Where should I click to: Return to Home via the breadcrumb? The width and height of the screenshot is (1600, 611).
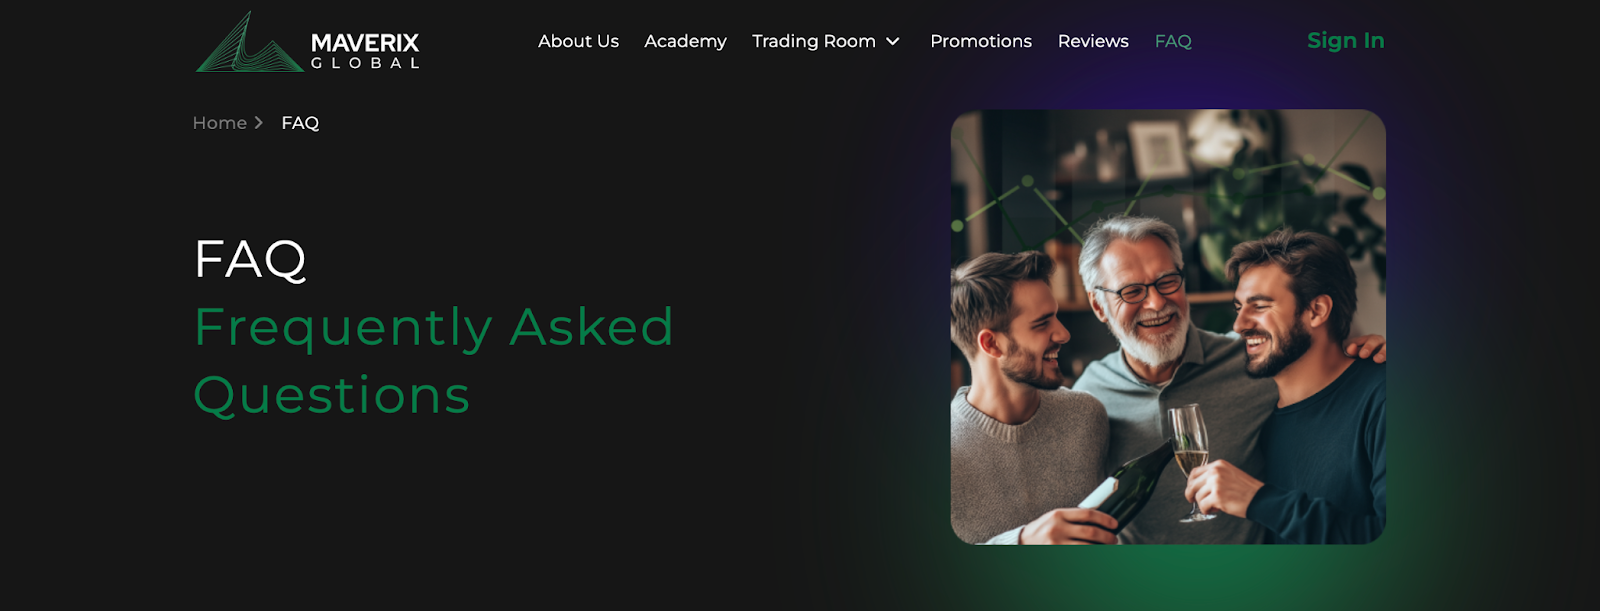pos(220,123)
